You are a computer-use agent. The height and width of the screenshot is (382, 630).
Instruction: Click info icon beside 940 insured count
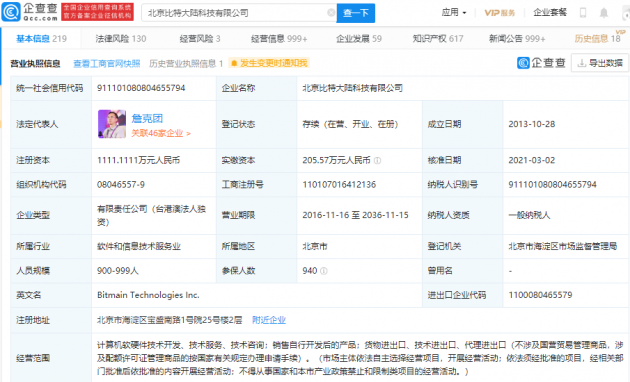323,271
